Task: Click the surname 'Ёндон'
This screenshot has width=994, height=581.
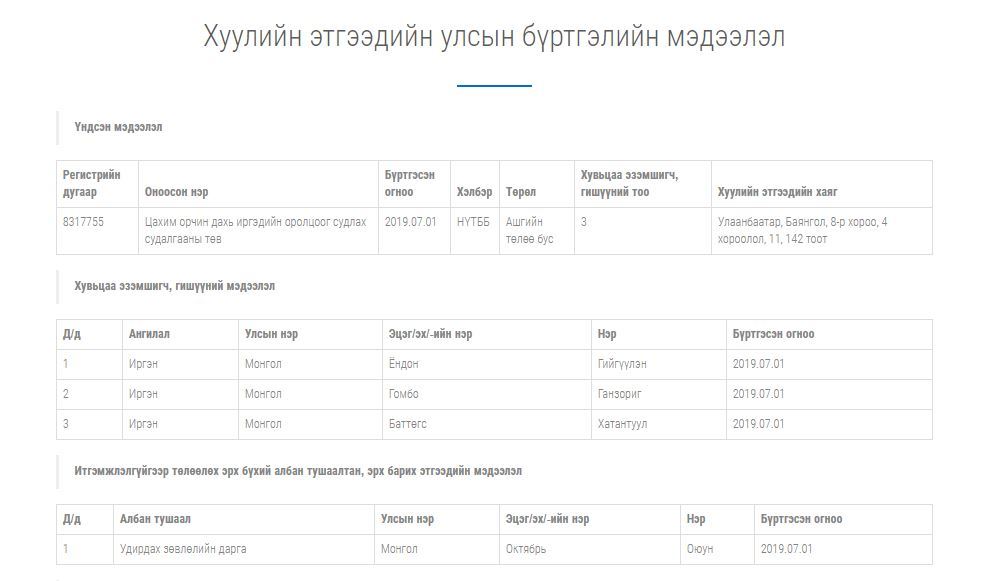Action: [x=403, y=364]
